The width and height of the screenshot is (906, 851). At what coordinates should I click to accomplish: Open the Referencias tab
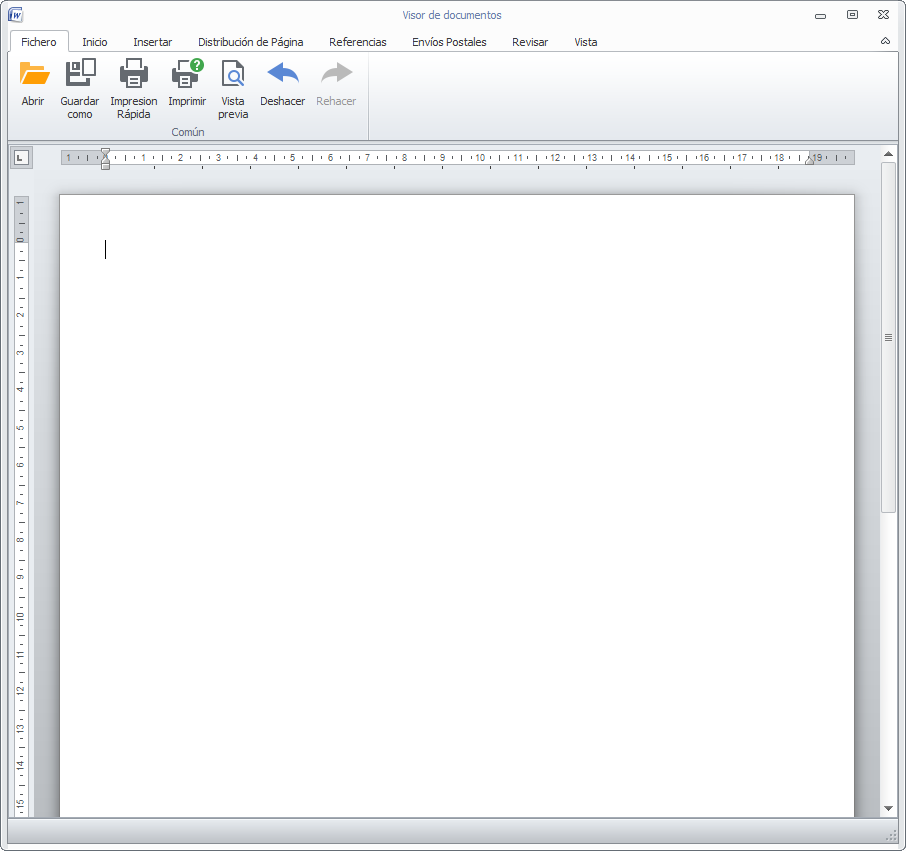[358, 42]
